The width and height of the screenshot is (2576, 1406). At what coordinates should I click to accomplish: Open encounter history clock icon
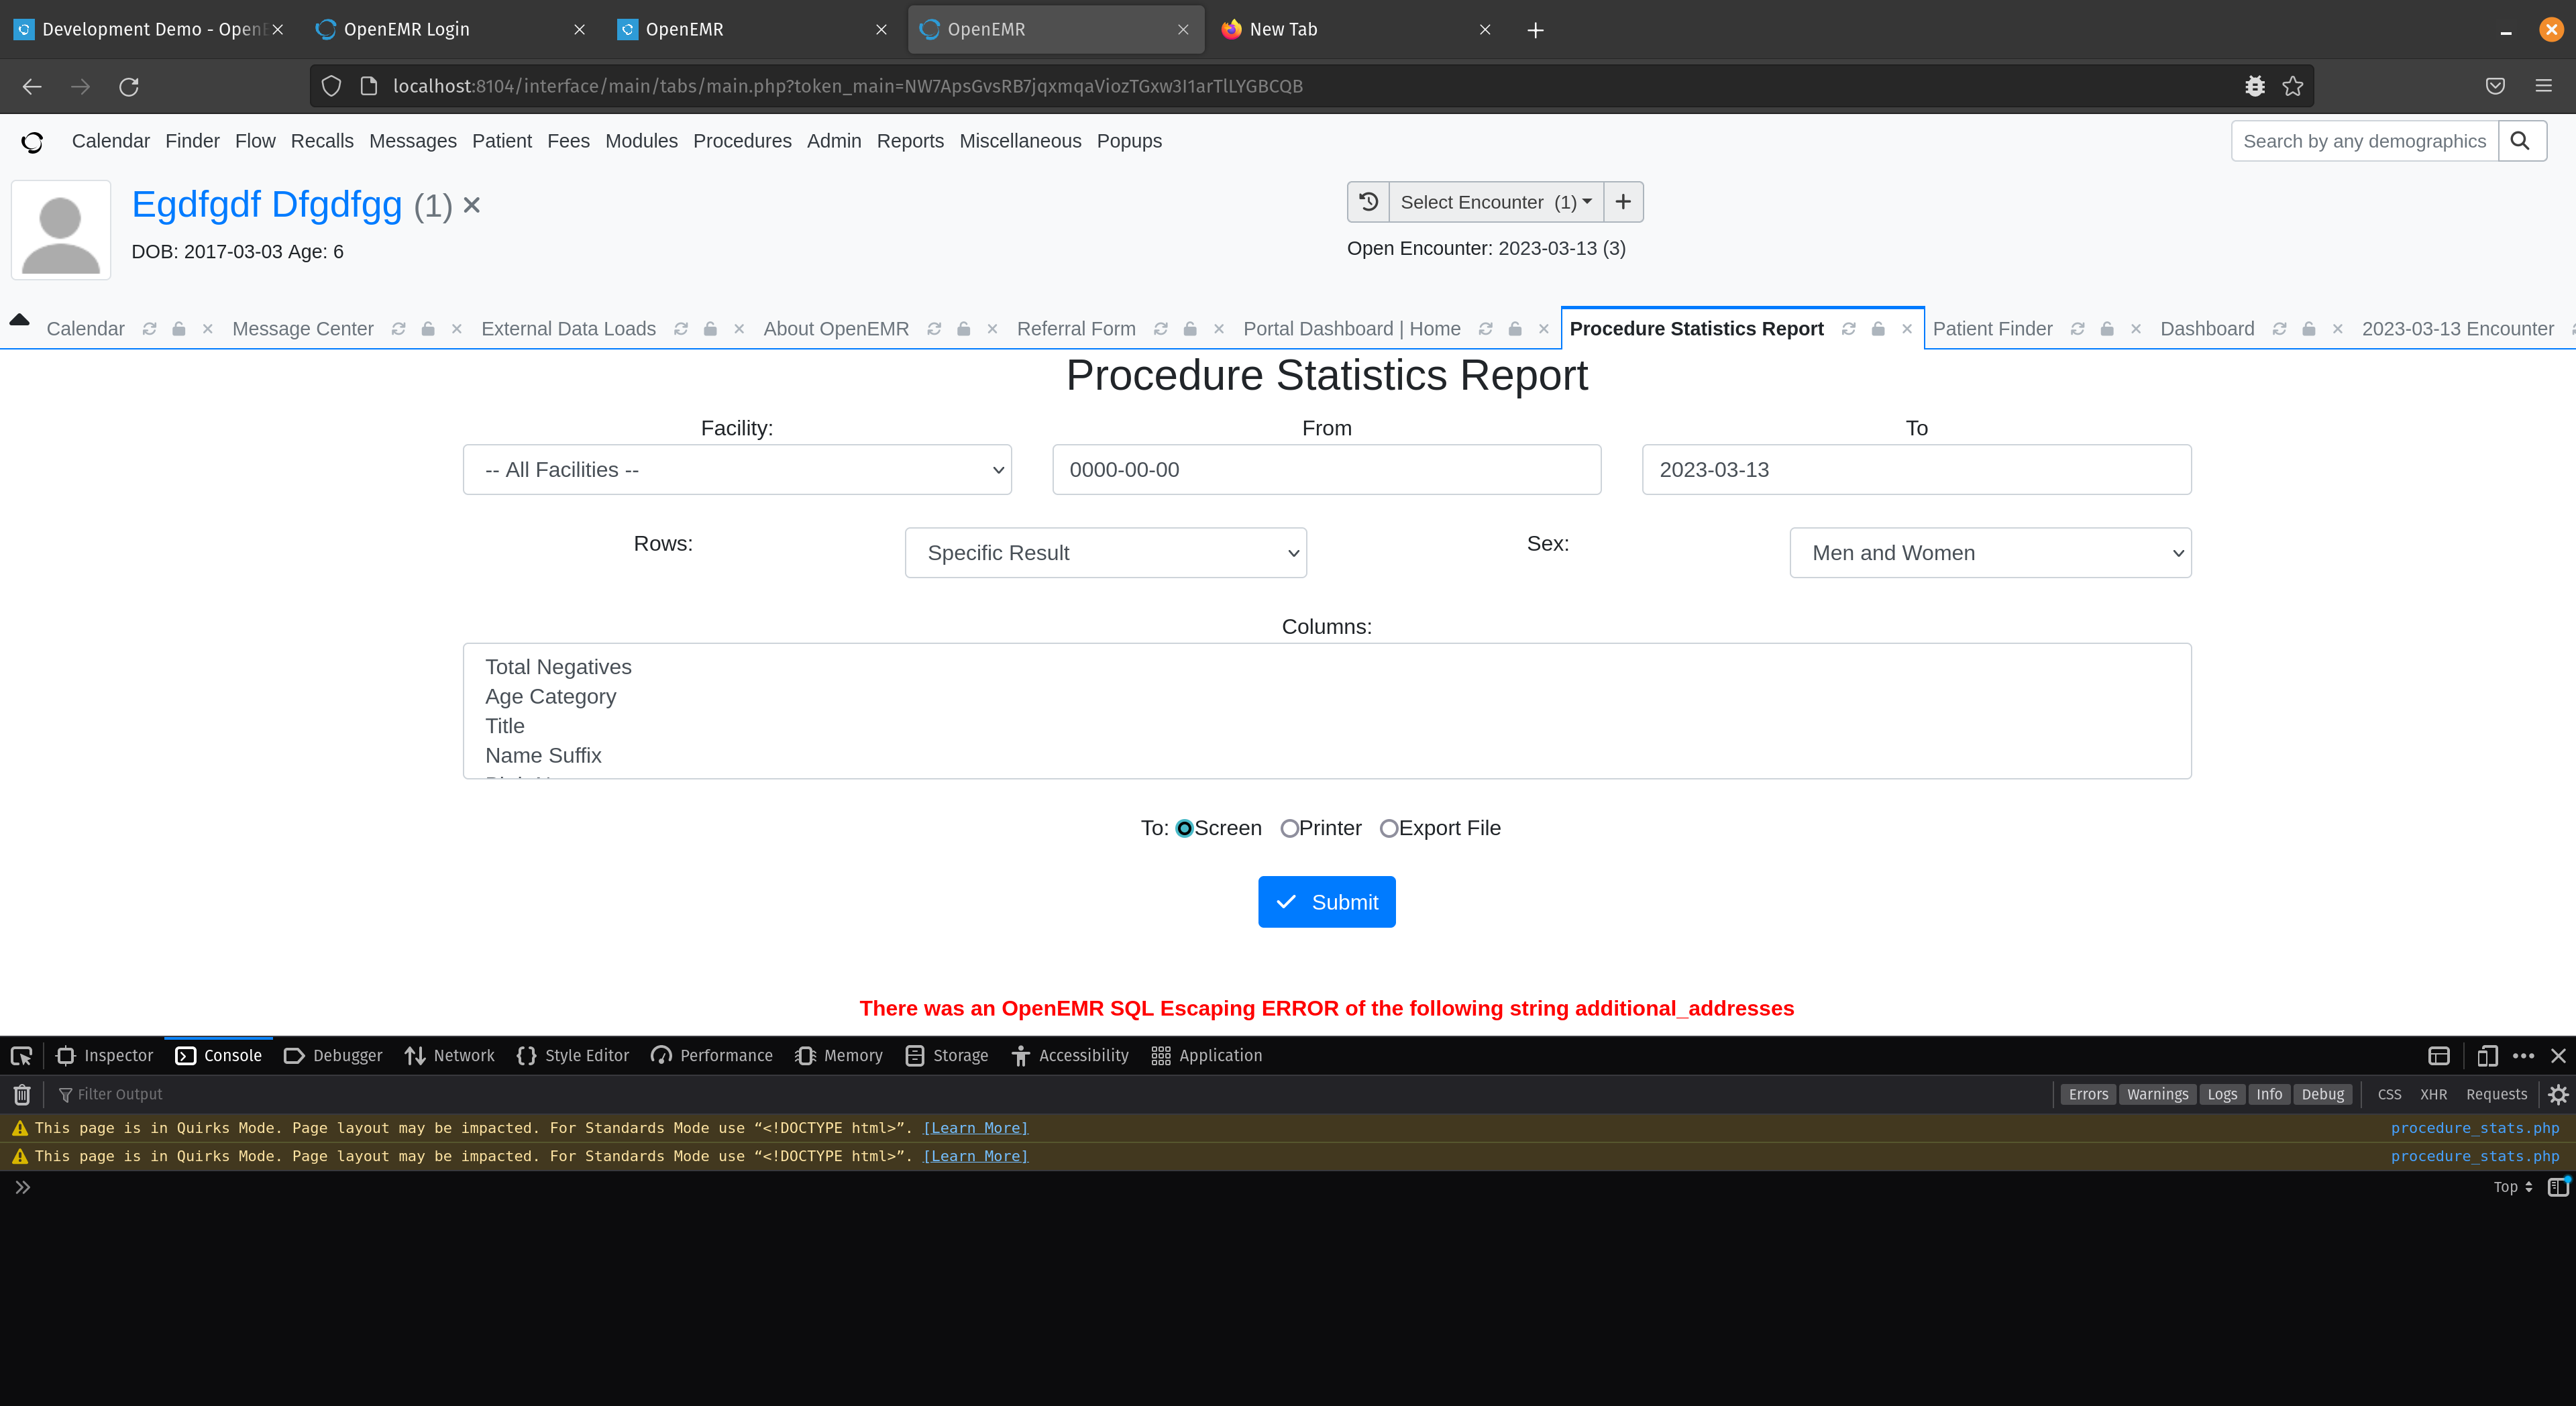point(1368,202)
